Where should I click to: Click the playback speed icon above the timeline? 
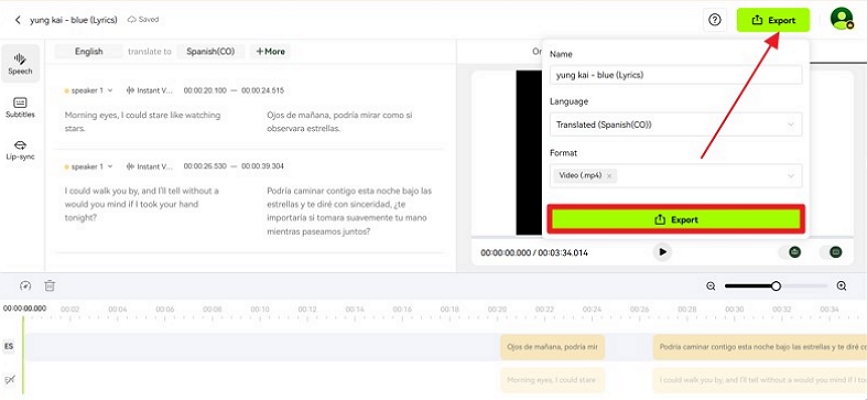[x=26, y=286]
